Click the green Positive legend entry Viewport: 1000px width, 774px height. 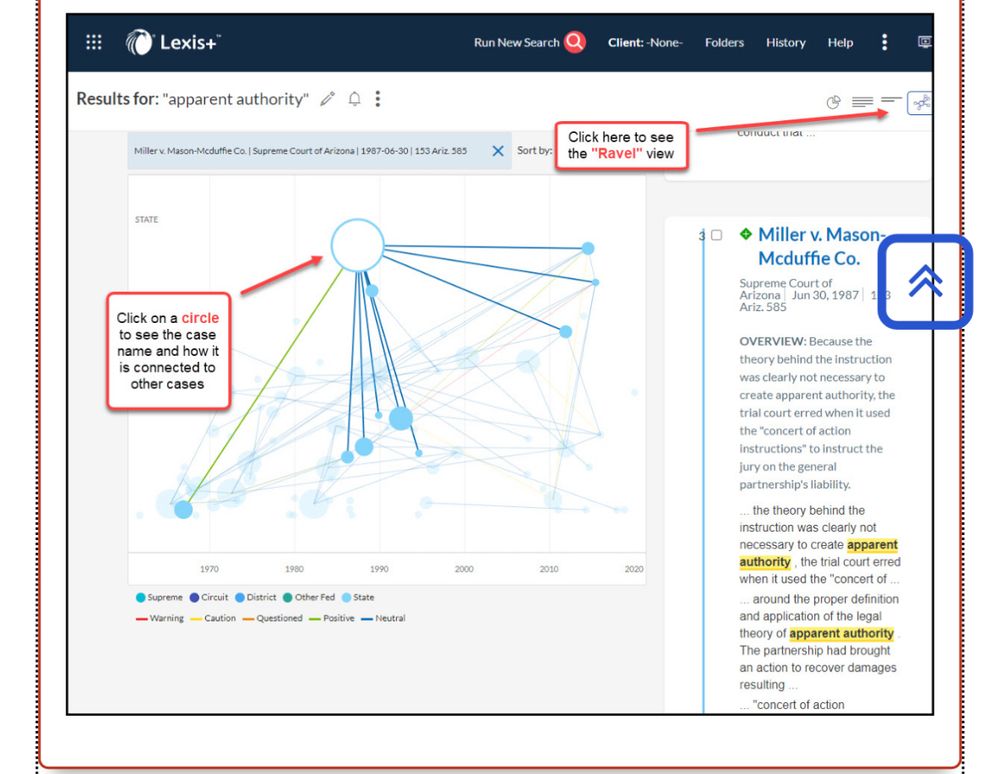[x=332, y=618]
